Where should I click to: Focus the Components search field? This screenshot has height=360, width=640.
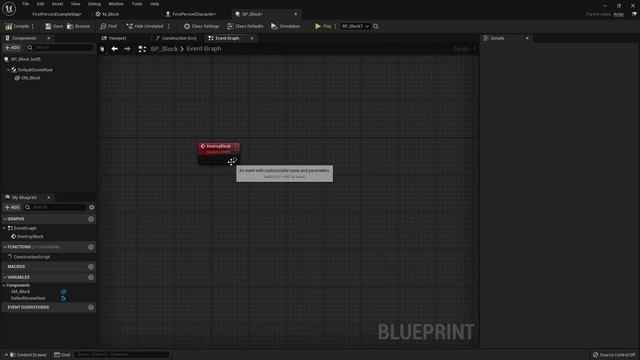pos(60,48)
